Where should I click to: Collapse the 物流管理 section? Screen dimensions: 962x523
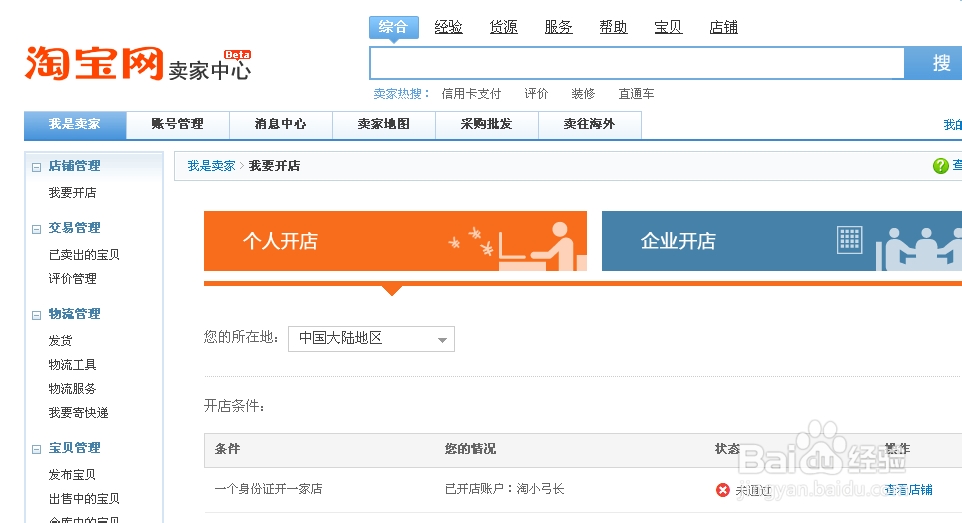point(36,315)
